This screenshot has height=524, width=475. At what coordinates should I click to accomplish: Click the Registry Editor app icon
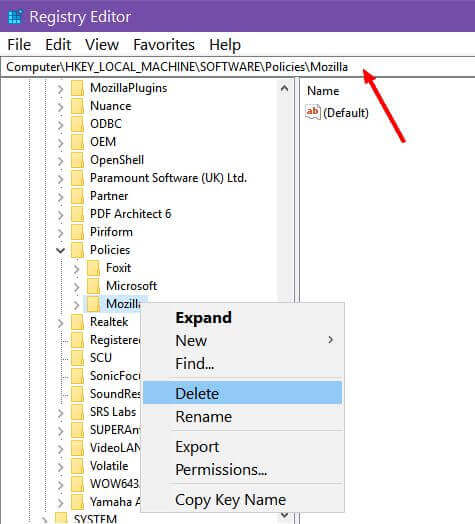15,17
